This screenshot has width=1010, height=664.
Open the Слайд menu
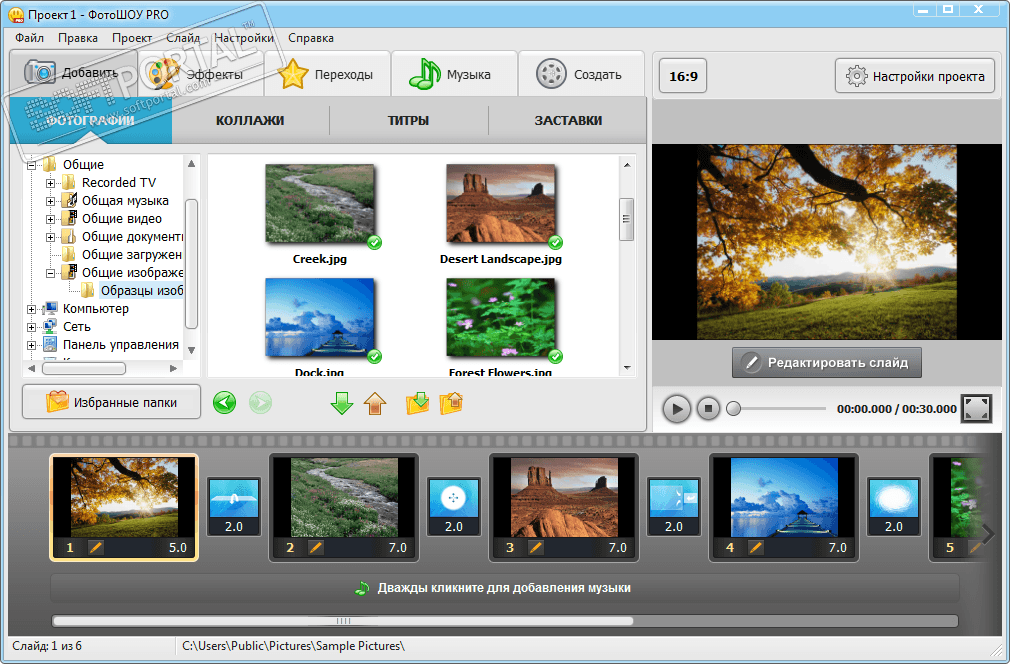[183, 38]
